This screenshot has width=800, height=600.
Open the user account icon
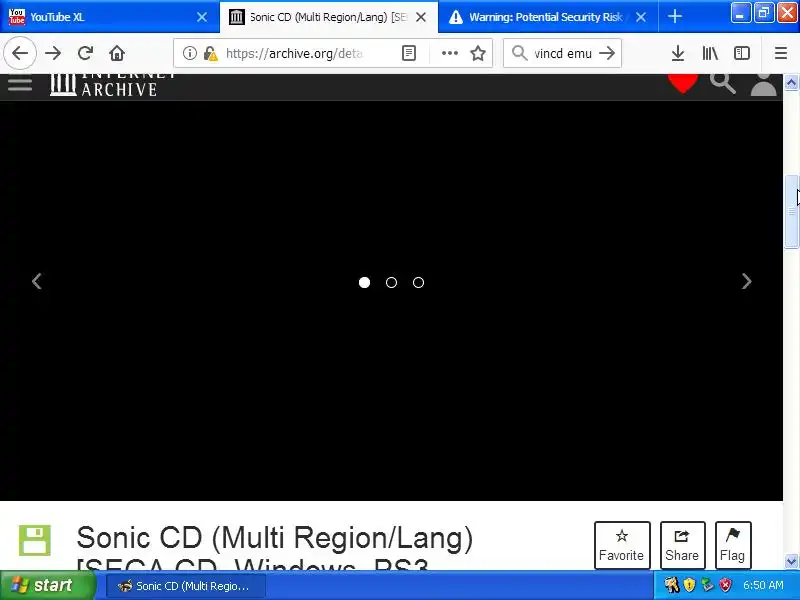tap(763, 84)
